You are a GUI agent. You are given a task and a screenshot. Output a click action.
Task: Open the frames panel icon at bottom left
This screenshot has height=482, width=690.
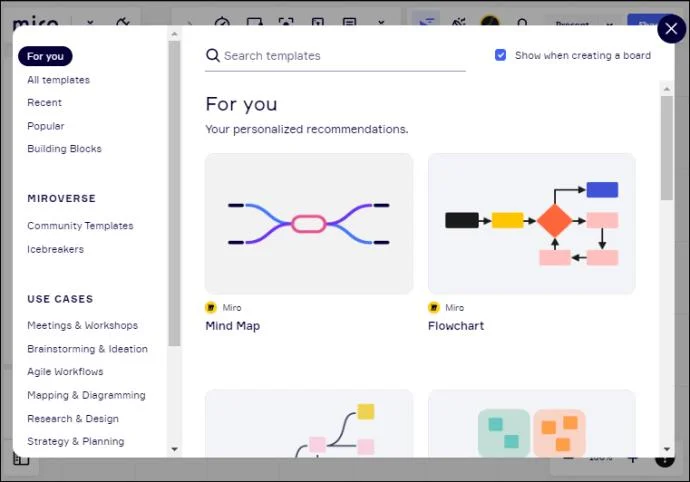pos(21,459)
